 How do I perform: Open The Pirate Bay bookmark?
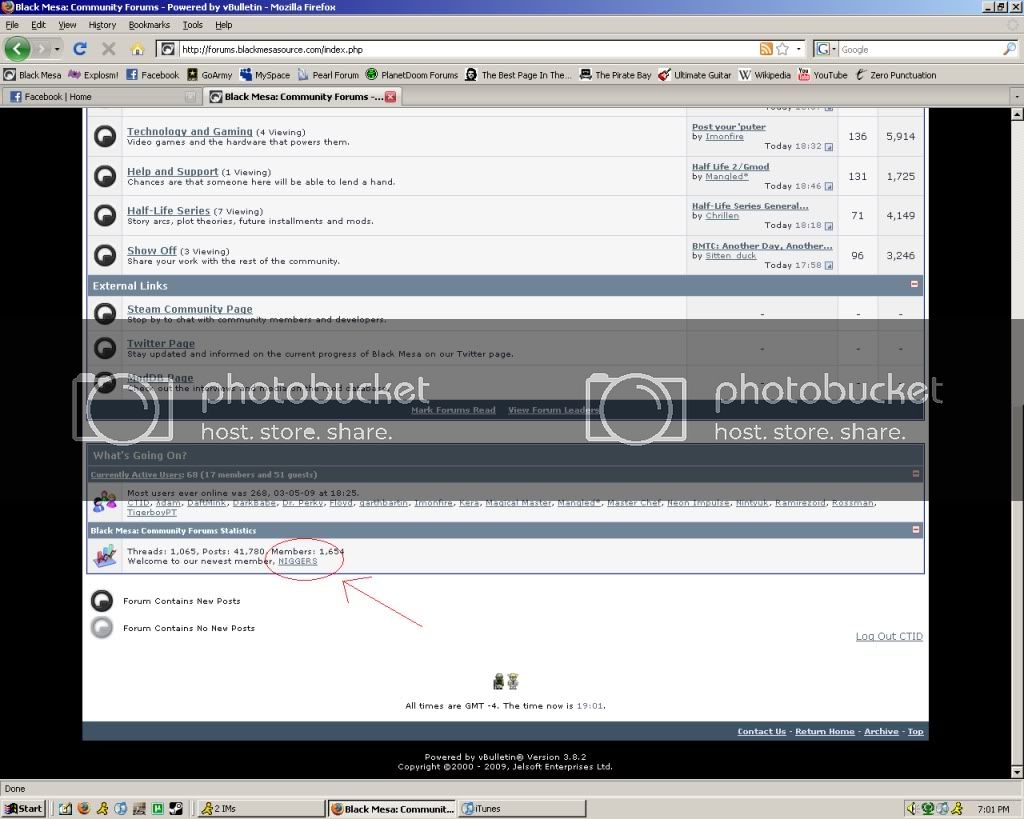[616, 75]
